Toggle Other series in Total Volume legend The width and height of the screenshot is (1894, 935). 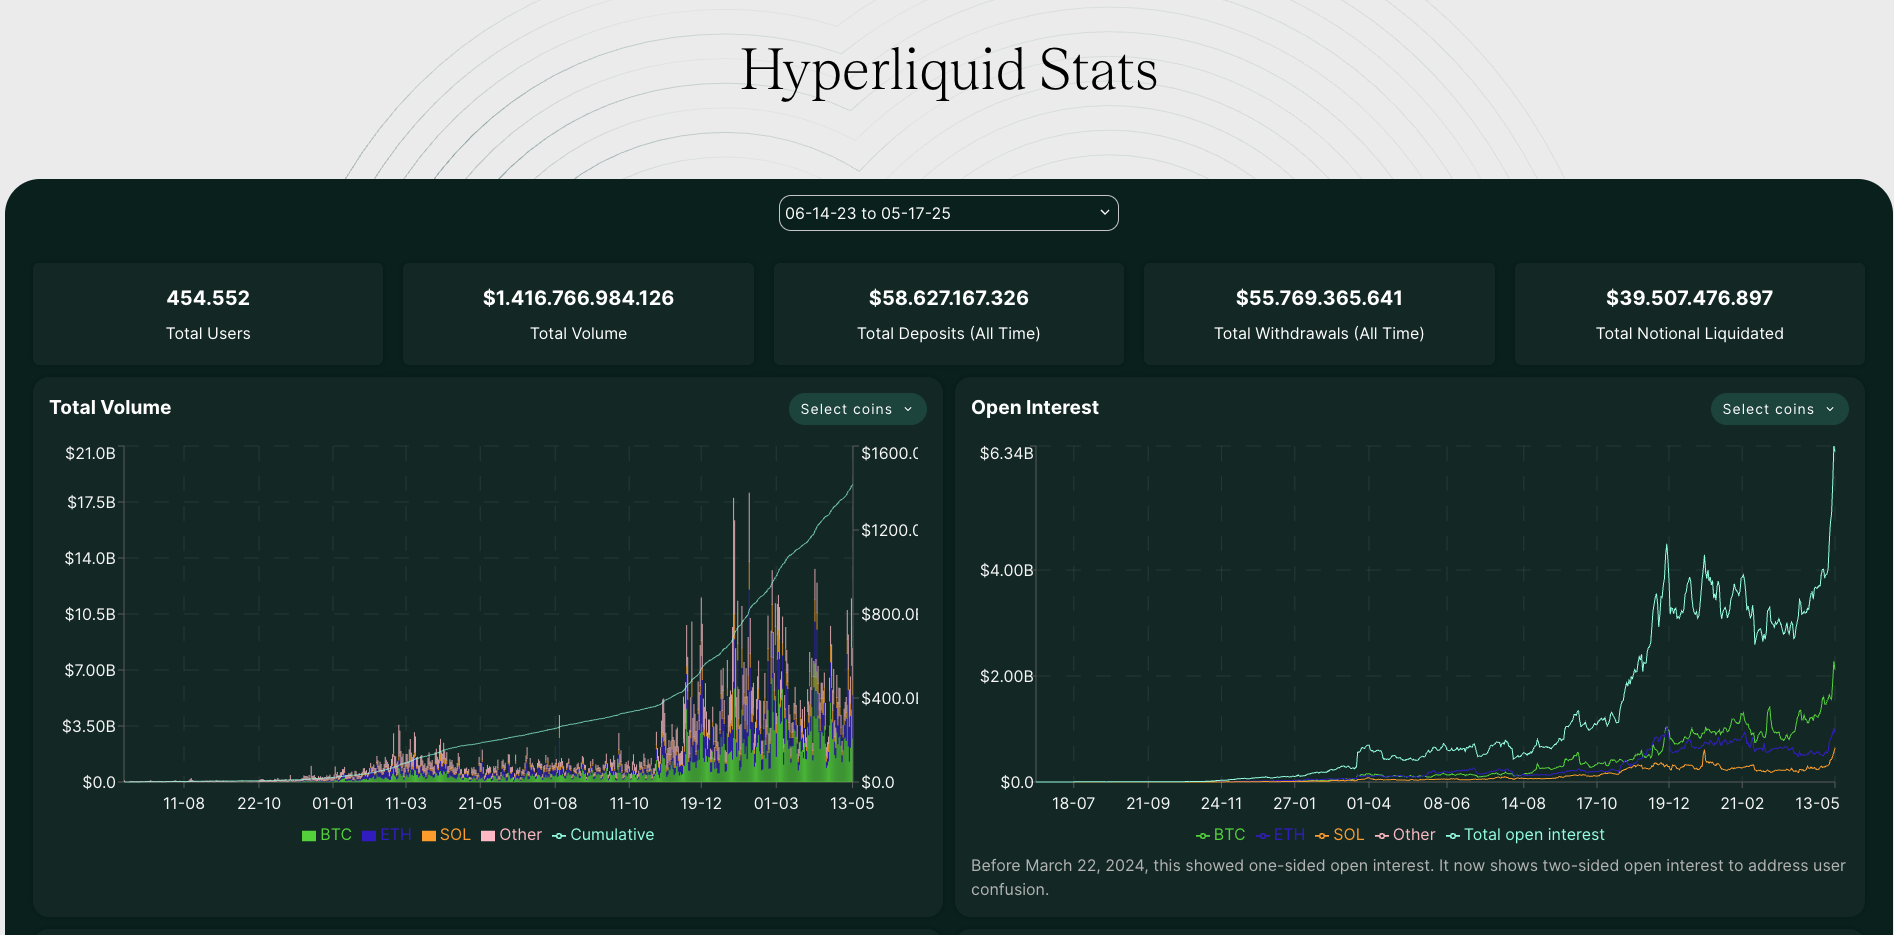pos(511,835)
